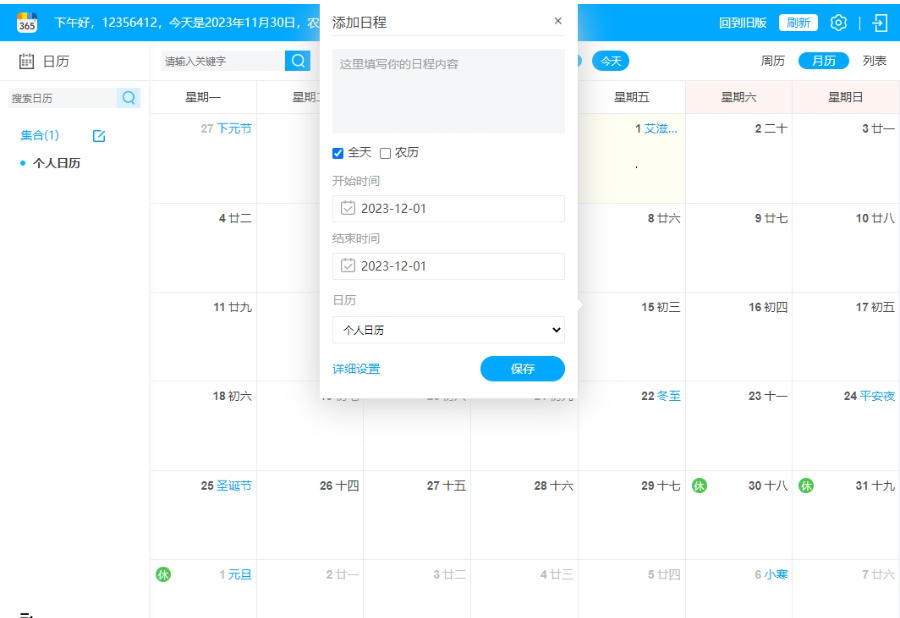Enable the 农历 checkbox
This screenshot has height=618, width=900.
[x=386, y=153]
